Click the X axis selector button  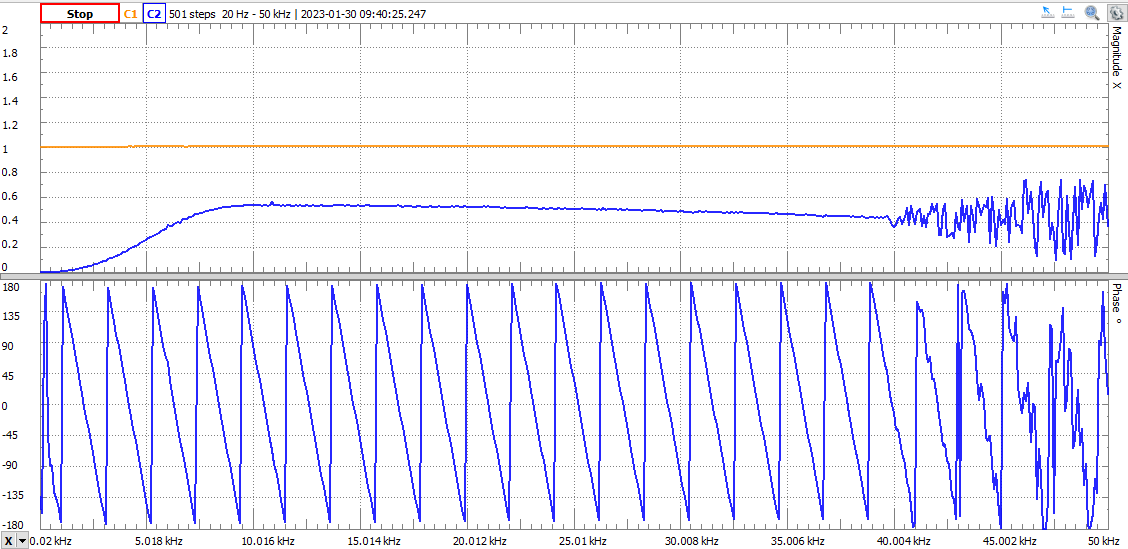pos(9,541)
